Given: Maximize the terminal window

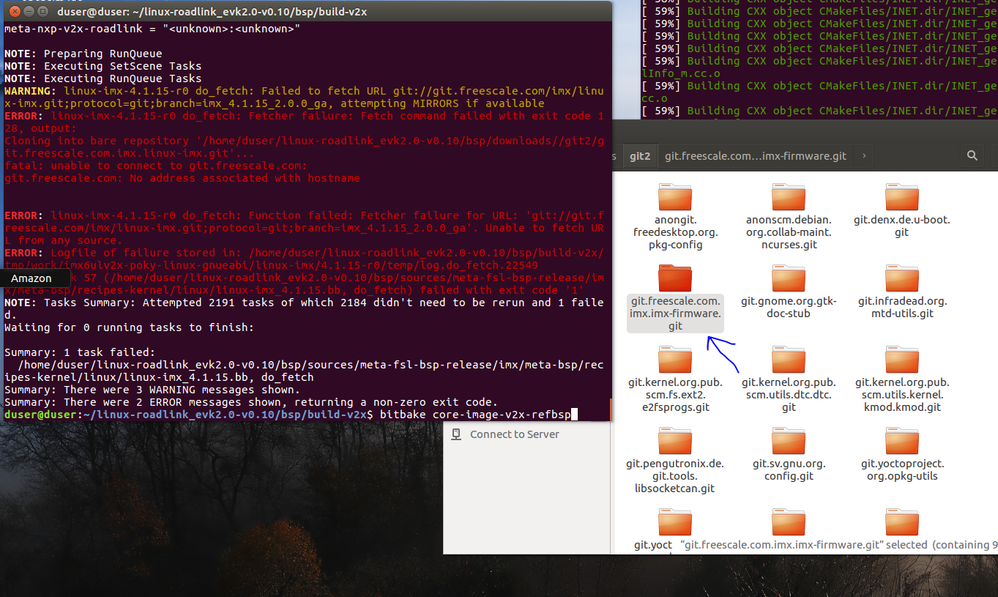Looking at the screenshot, I should 43,11.
